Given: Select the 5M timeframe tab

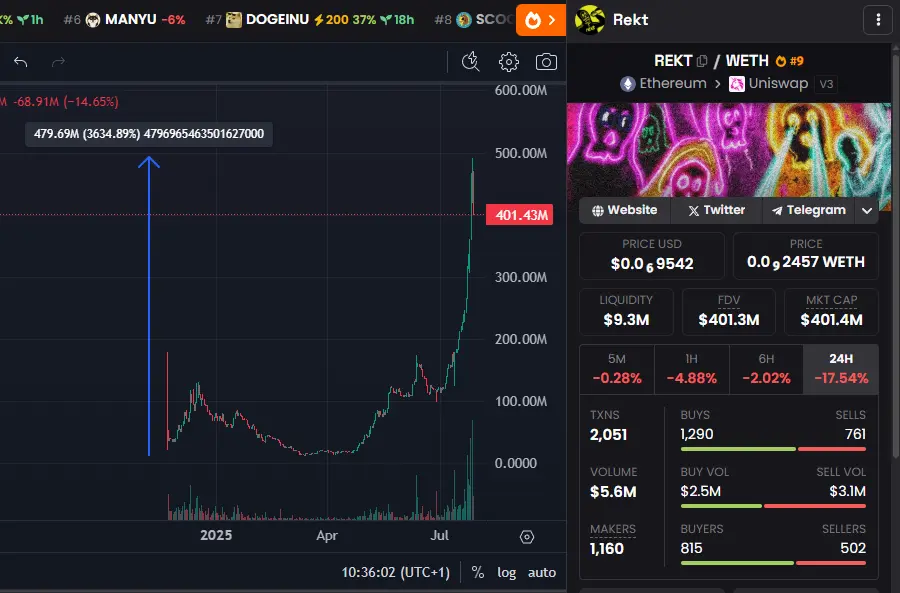Looking at the screenshot, I should click(617, 369).
